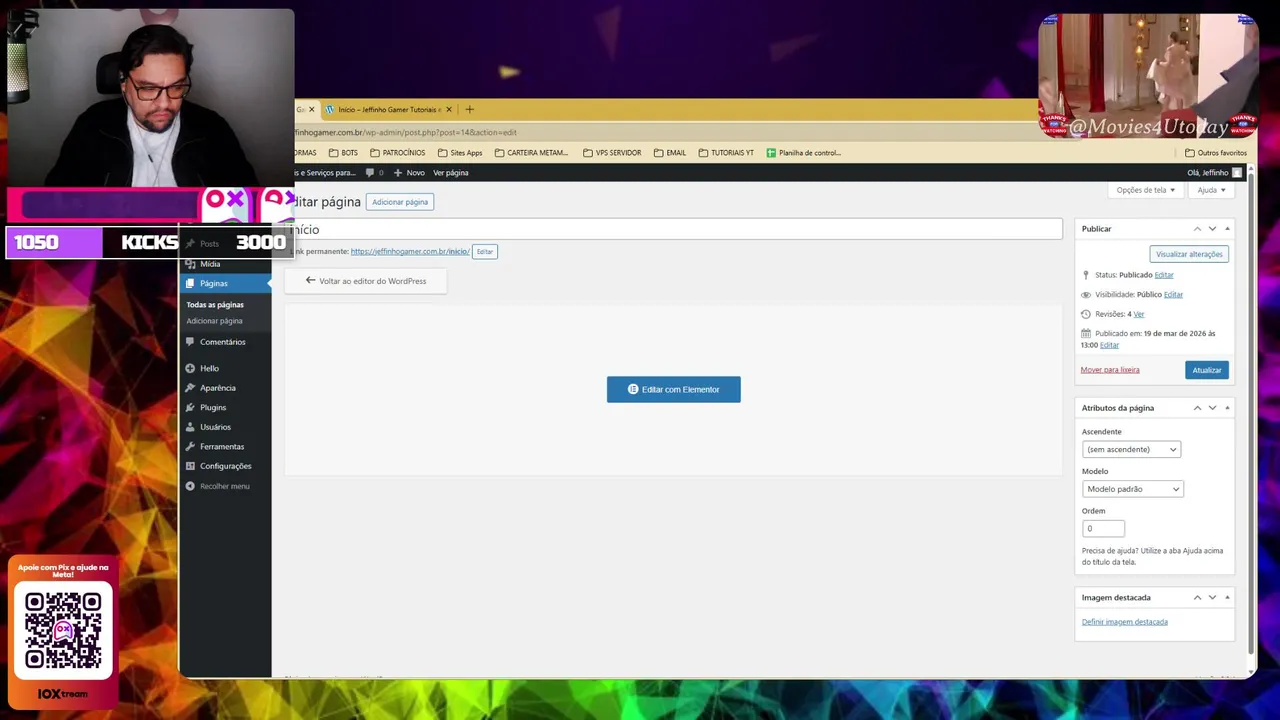Open the Aparência menu item

coord(225,388)
